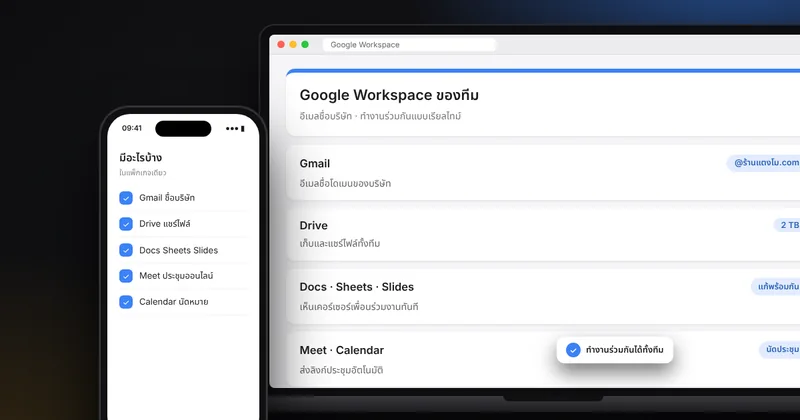Click the ทำงานร่วมกันได้ทั้งทีม notification toast
The width and height of the screenshot is (800, 420).
[x=615, y=350]
